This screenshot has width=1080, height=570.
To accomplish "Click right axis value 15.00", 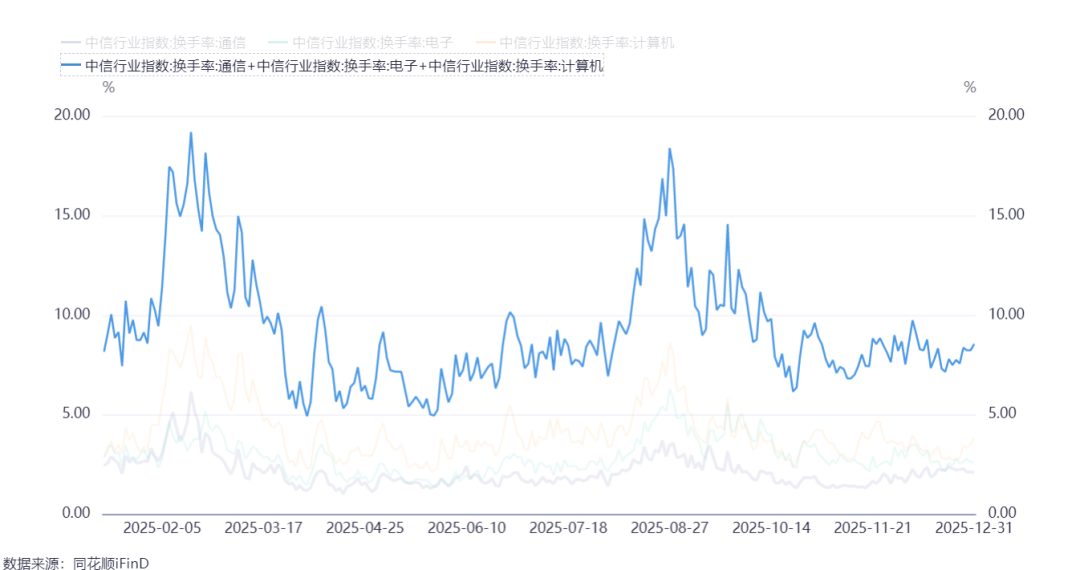I will point(1006,215).
